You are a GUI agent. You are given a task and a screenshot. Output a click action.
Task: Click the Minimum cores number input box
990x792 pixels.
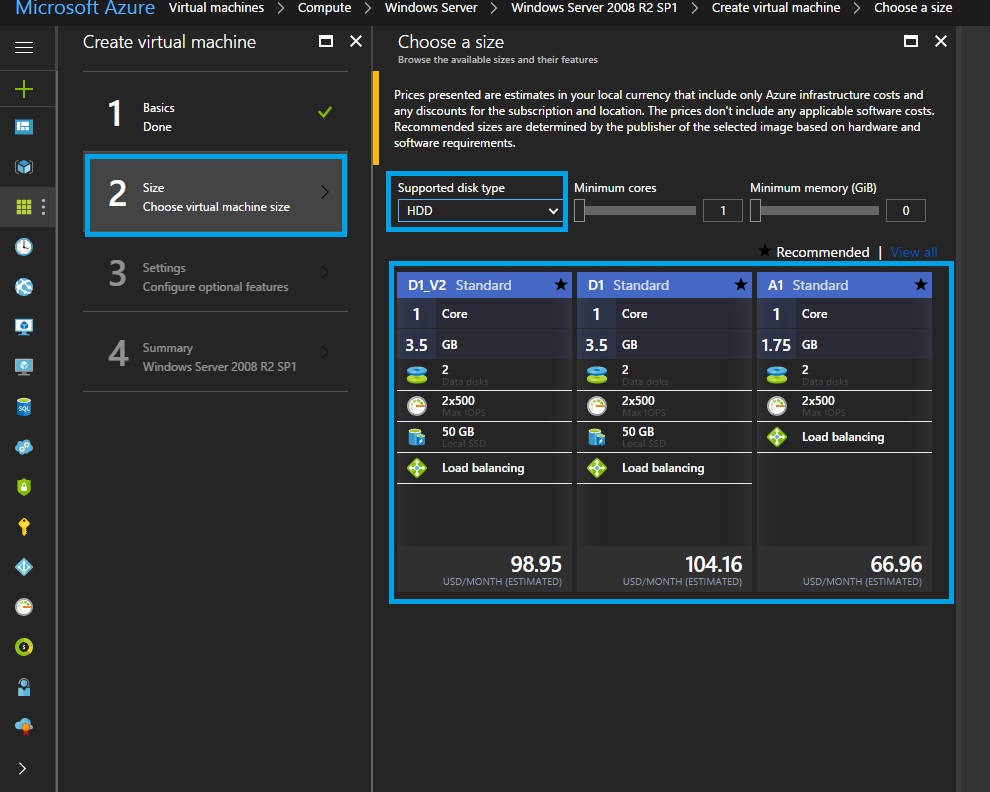(x=722, y=211)
